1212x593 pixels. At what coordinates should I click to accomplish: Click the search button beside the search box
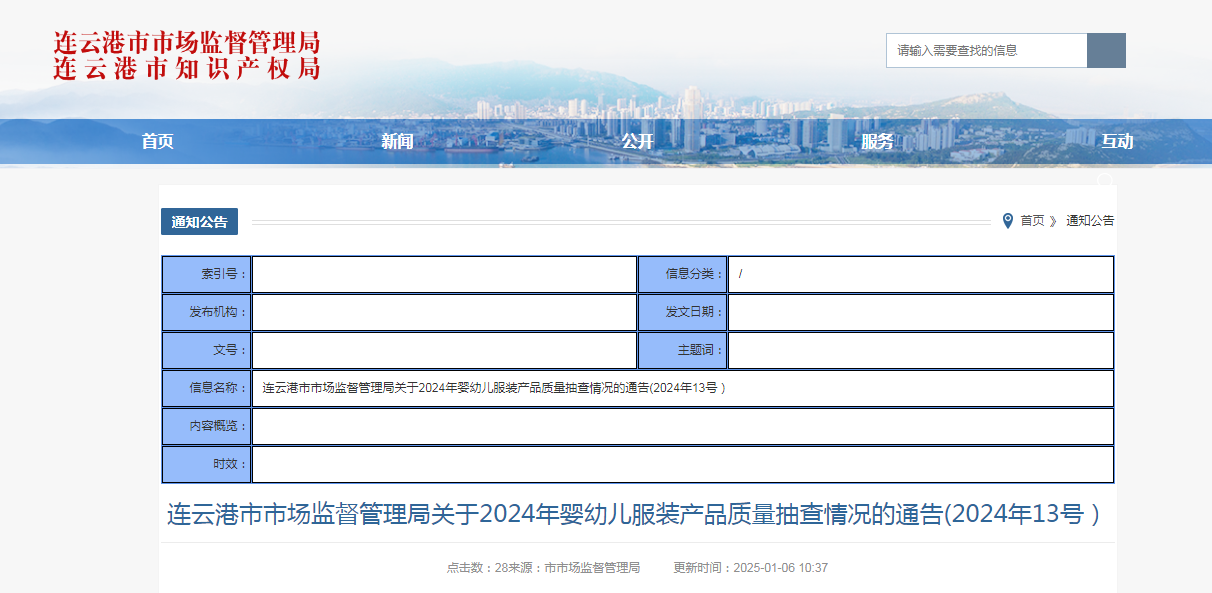[x=1106, y=50]
